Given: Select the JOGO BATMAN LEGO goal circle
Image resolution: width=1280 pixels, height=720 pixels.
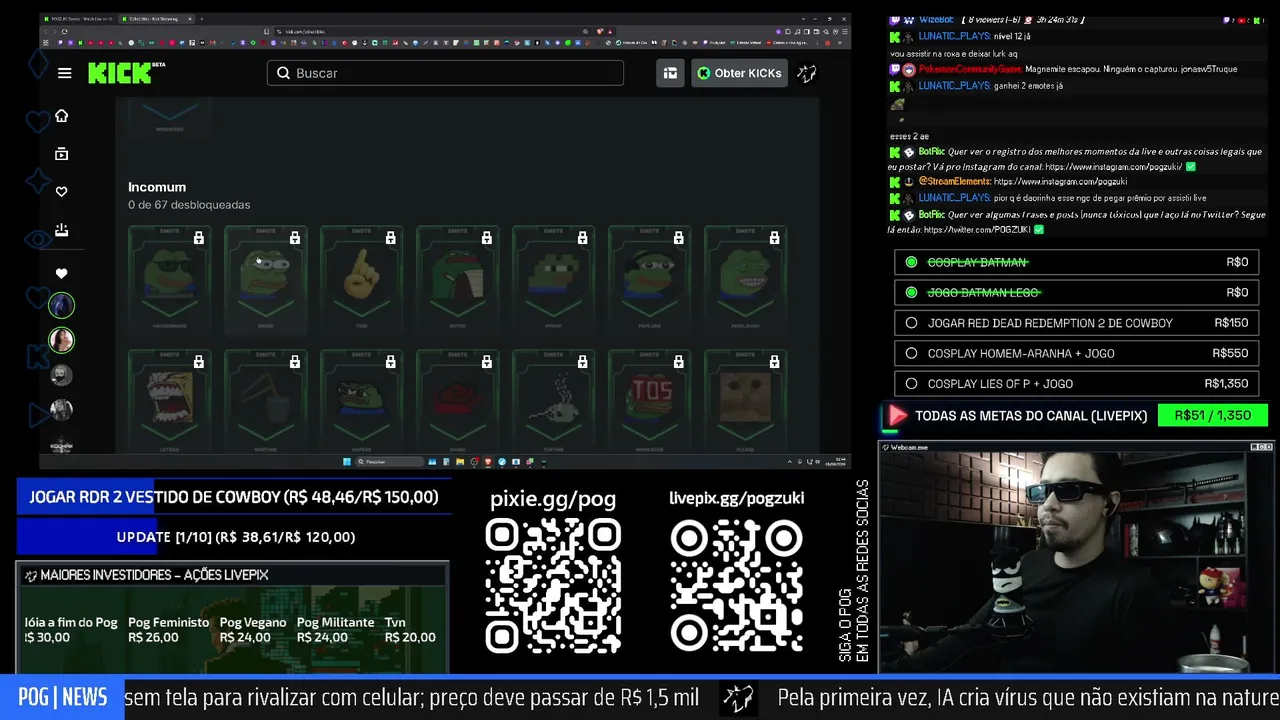Looking at the screenshot, I should 911,292.
